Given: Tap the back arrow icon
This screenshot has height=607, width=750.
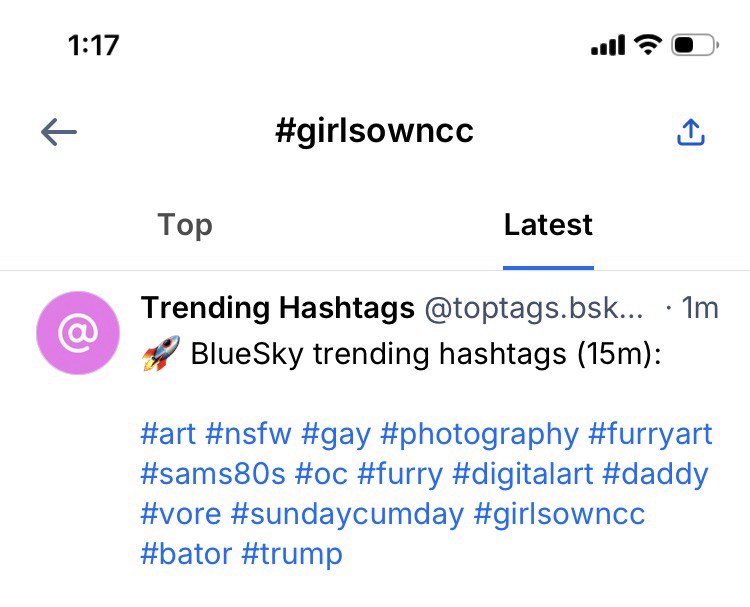Looking at the screenshot, I should click(x=59, y=132).
